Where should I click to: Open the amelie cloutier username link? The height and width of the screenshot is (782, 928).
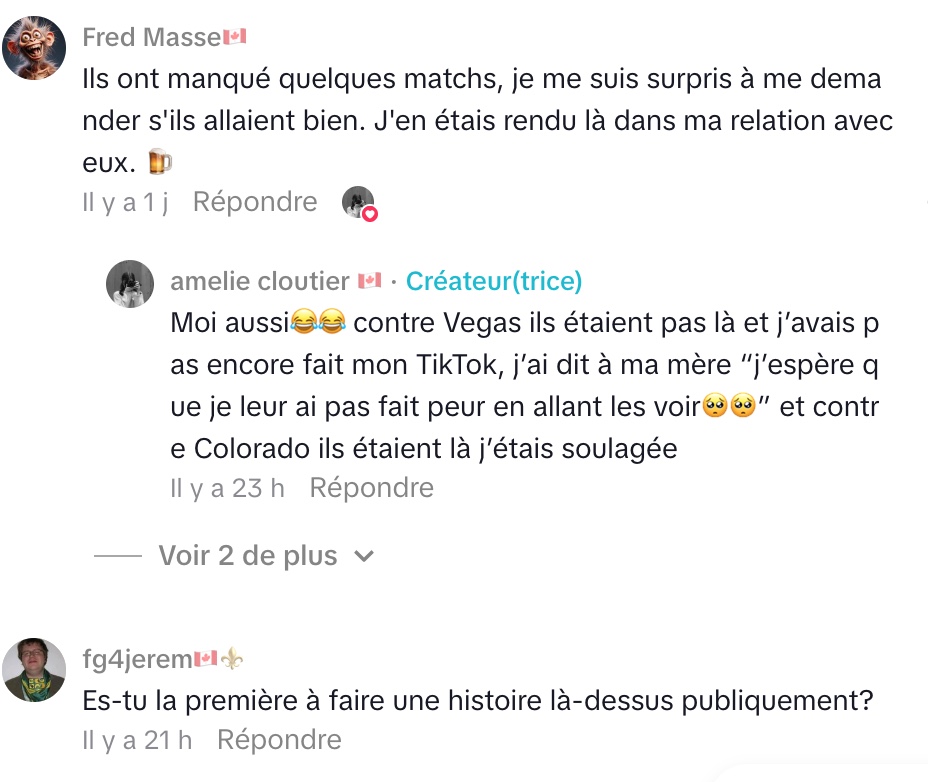tap(260, 282)
